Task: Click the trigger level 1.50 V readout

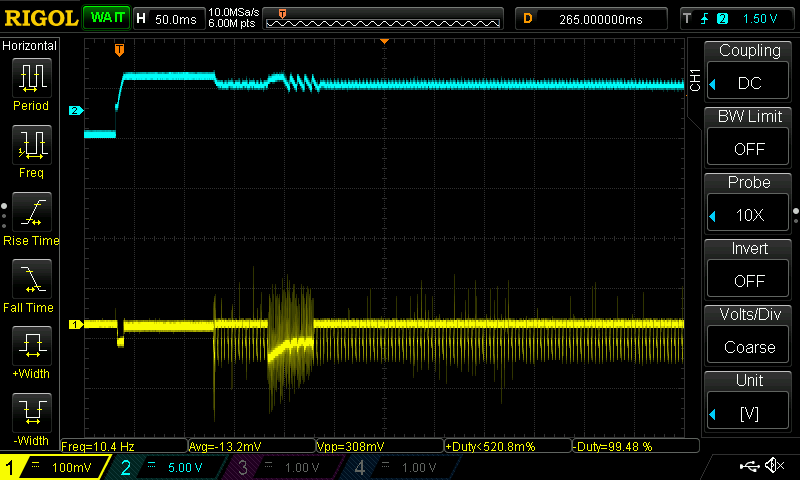Action: 760,19
